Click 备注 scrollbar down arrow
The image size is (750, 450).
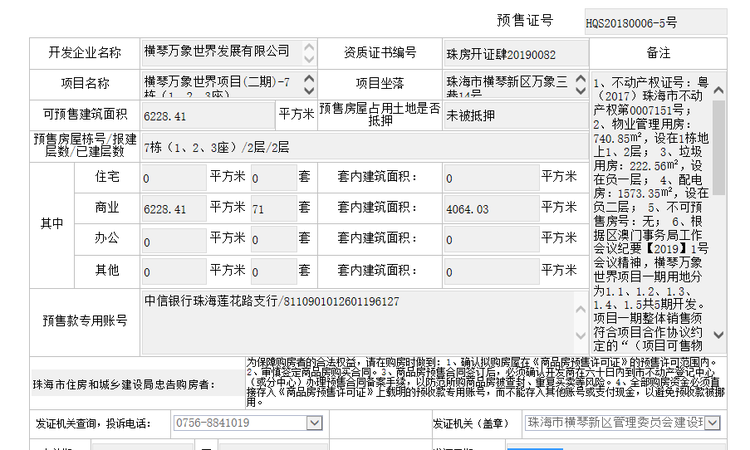[718, 335]
